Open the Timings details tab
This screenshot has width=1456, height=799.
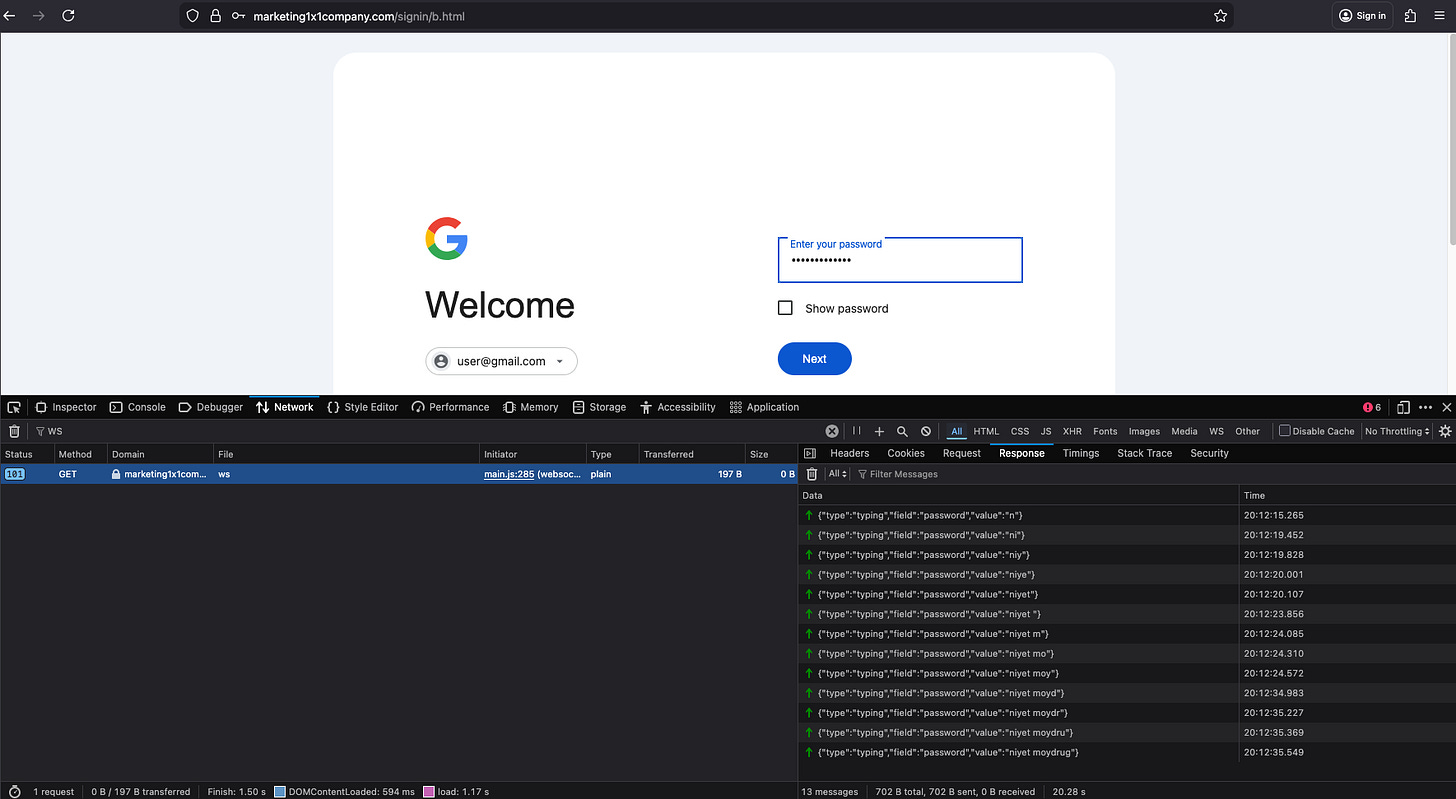(1081, 453)
